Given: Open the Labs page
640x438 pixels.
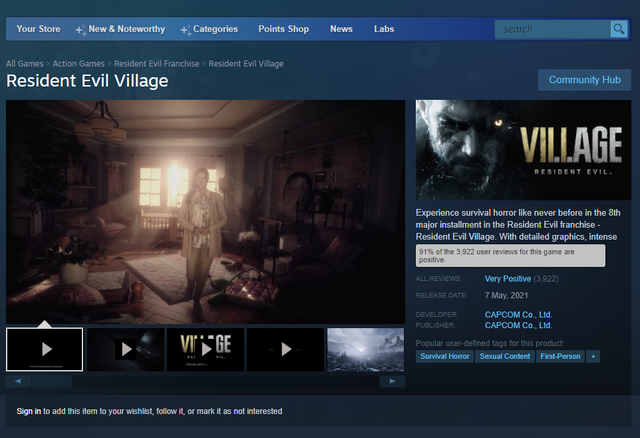Looking at the screenshot, I should [x=384, y=29].
